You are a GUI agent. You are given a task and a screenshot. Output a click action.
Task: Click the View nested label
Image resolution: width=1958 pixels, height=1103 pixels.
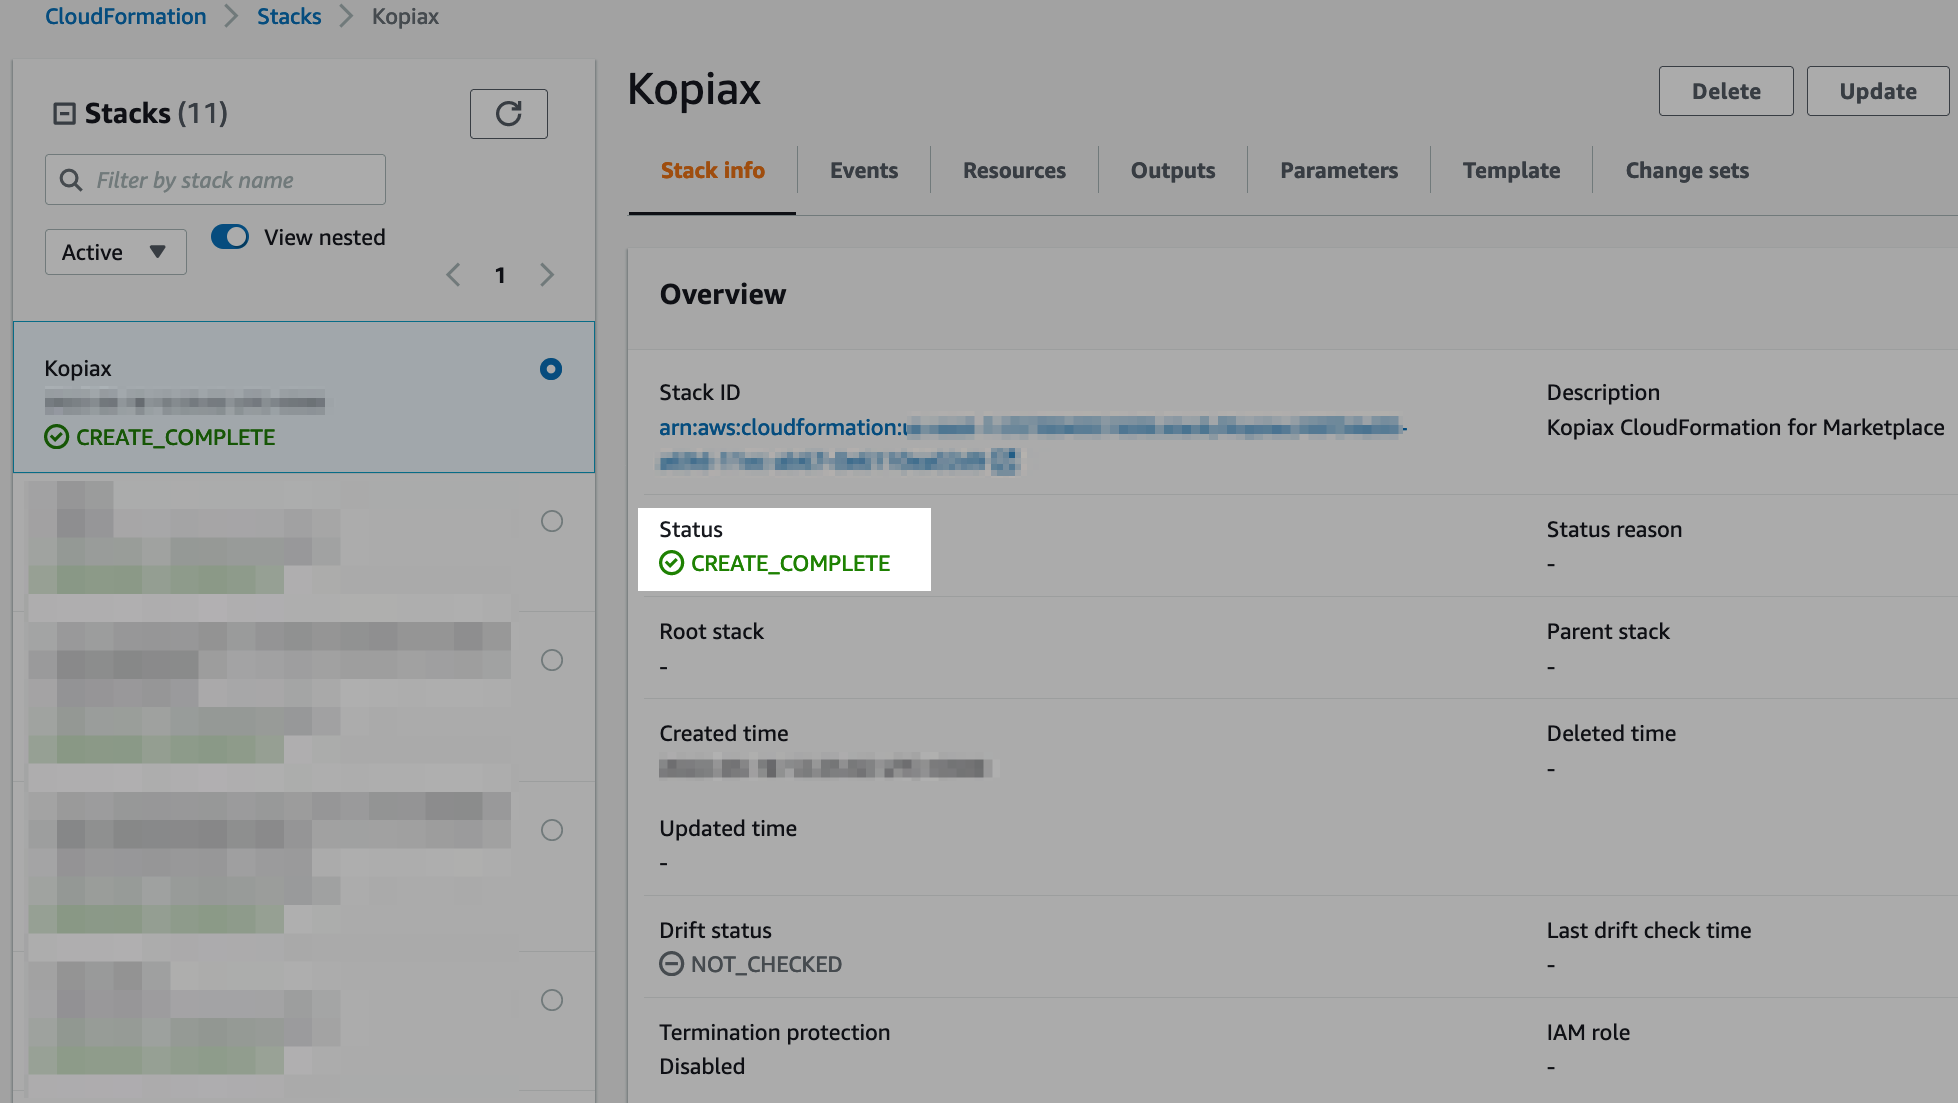(325, 238)
